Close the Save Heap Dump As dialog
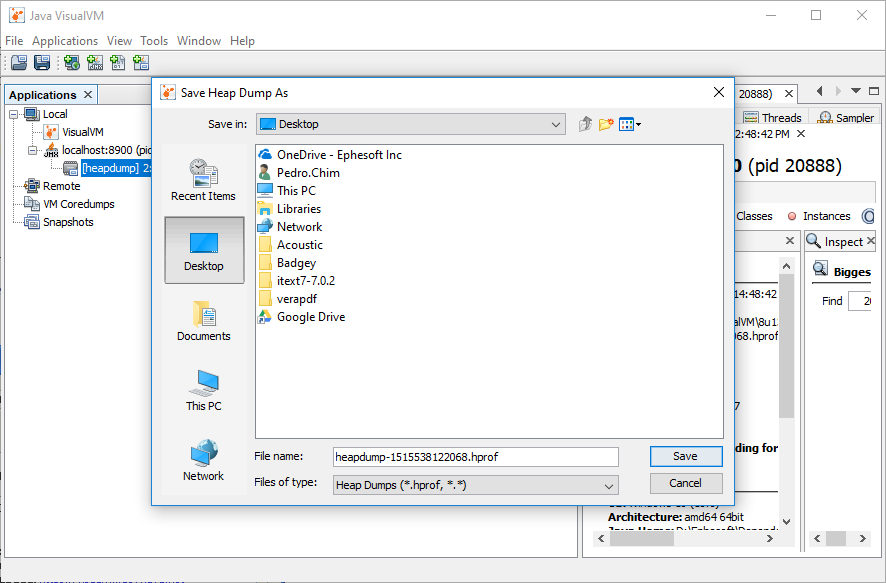This screenshot has width=886, height=583. tap(719, 92)
